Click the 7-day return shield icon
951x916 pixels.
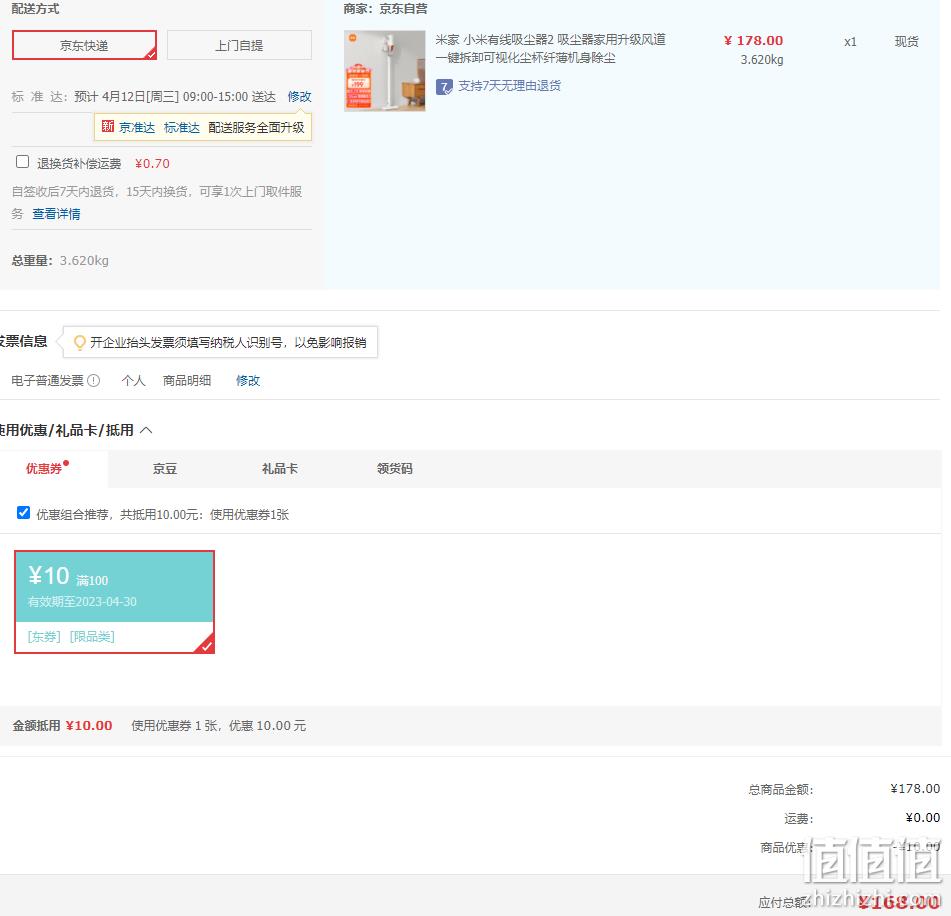pyautogui.click(x=444, y=87)
